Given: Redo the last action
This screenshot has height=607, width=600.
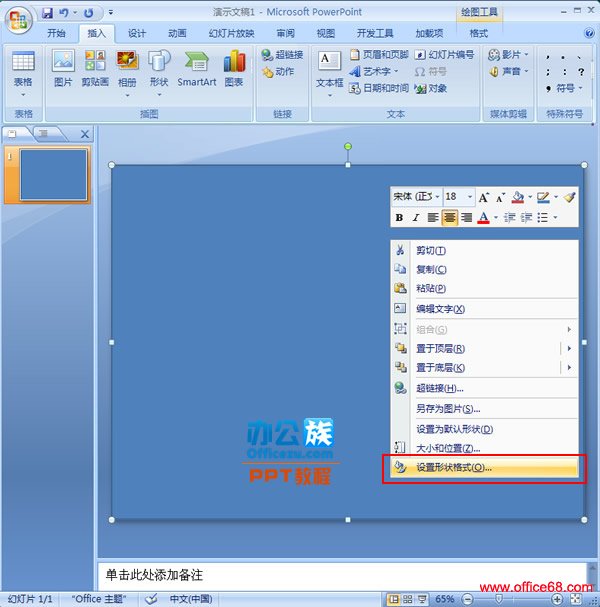Looking at the screenshot, I should pos(89,13).
